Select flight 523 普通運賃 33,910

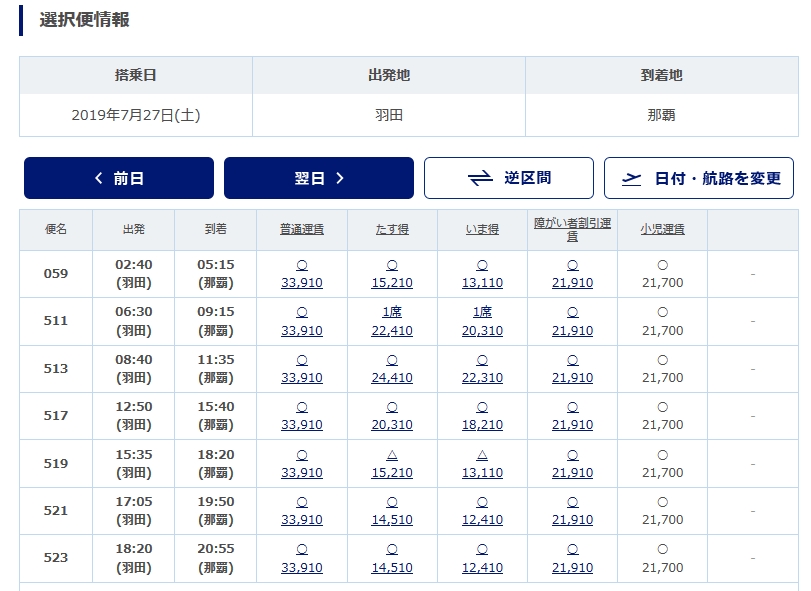coord(302,558)
